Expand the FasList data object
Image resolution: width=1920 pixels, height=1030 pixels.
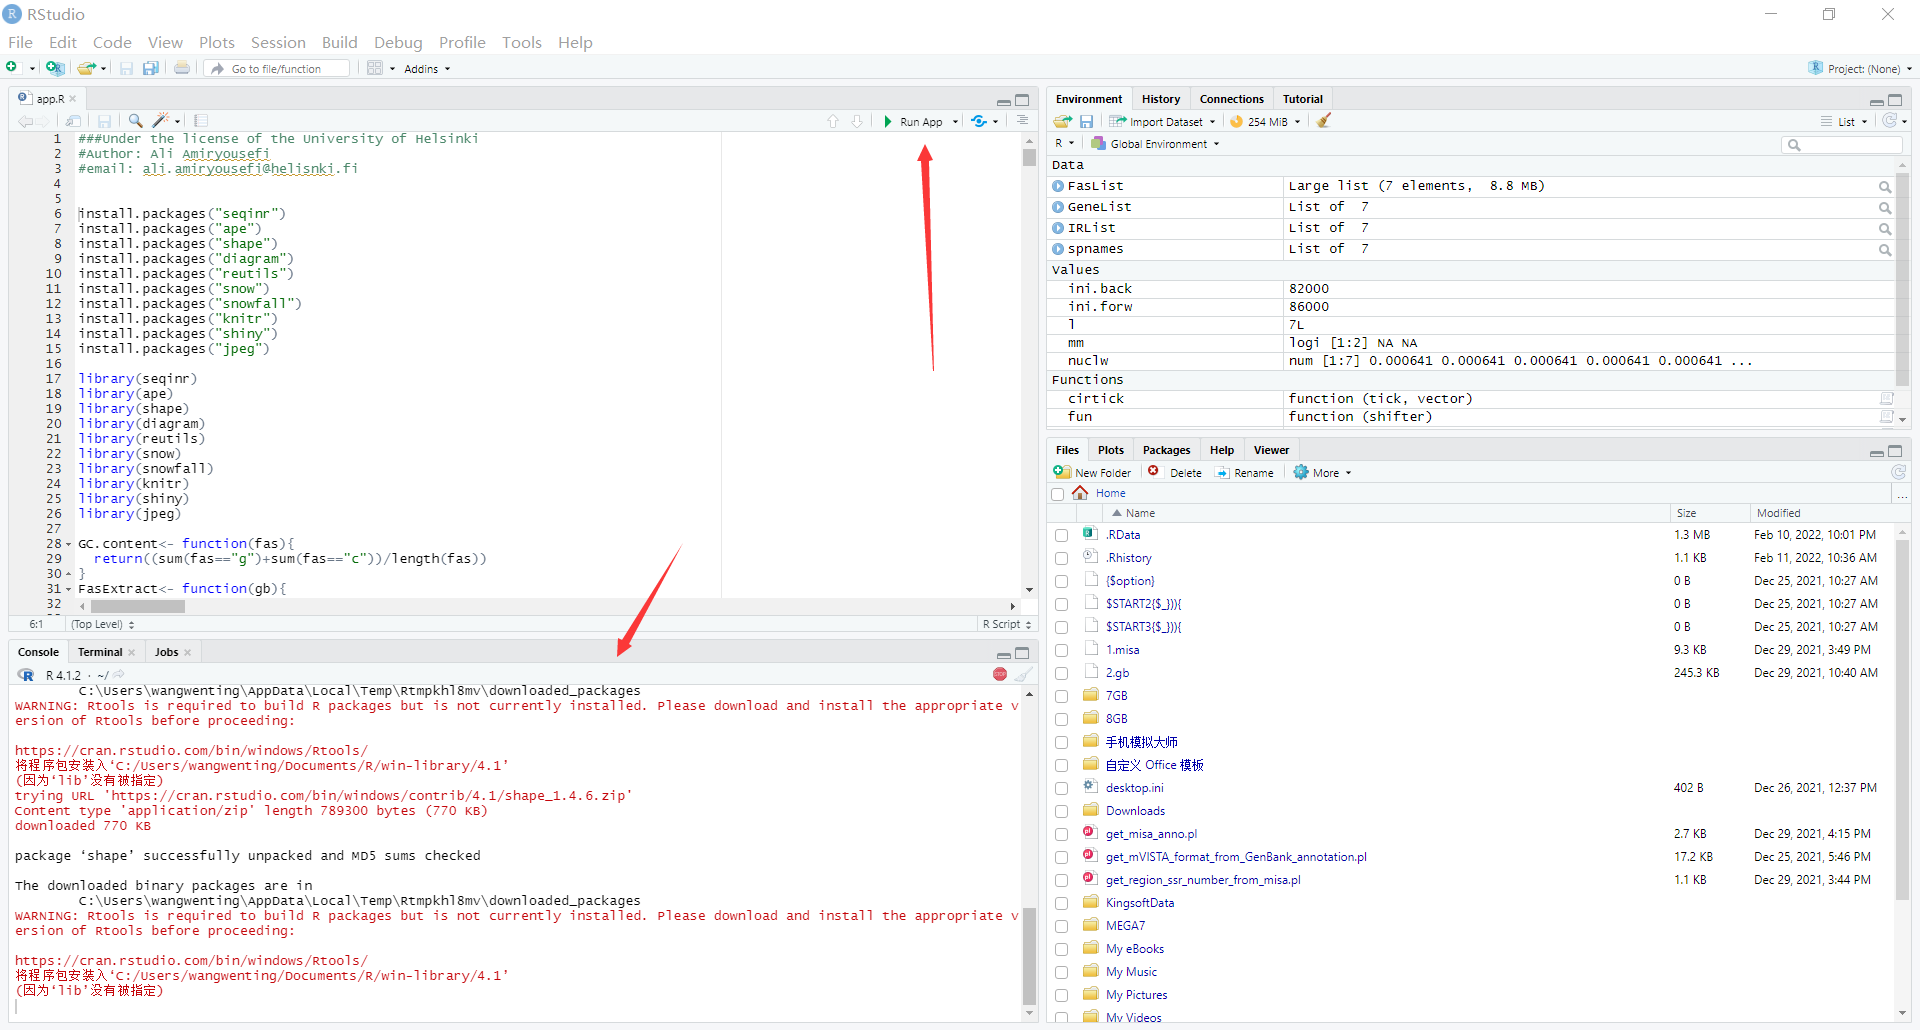click(1058, 186)
